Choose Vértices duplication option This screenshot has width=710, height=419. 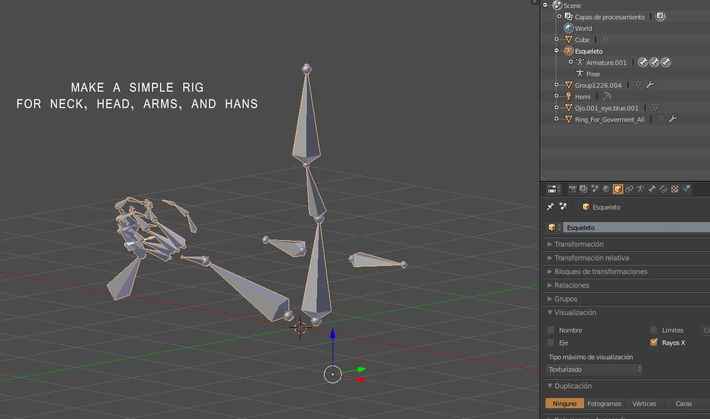(x=644, y=403)
